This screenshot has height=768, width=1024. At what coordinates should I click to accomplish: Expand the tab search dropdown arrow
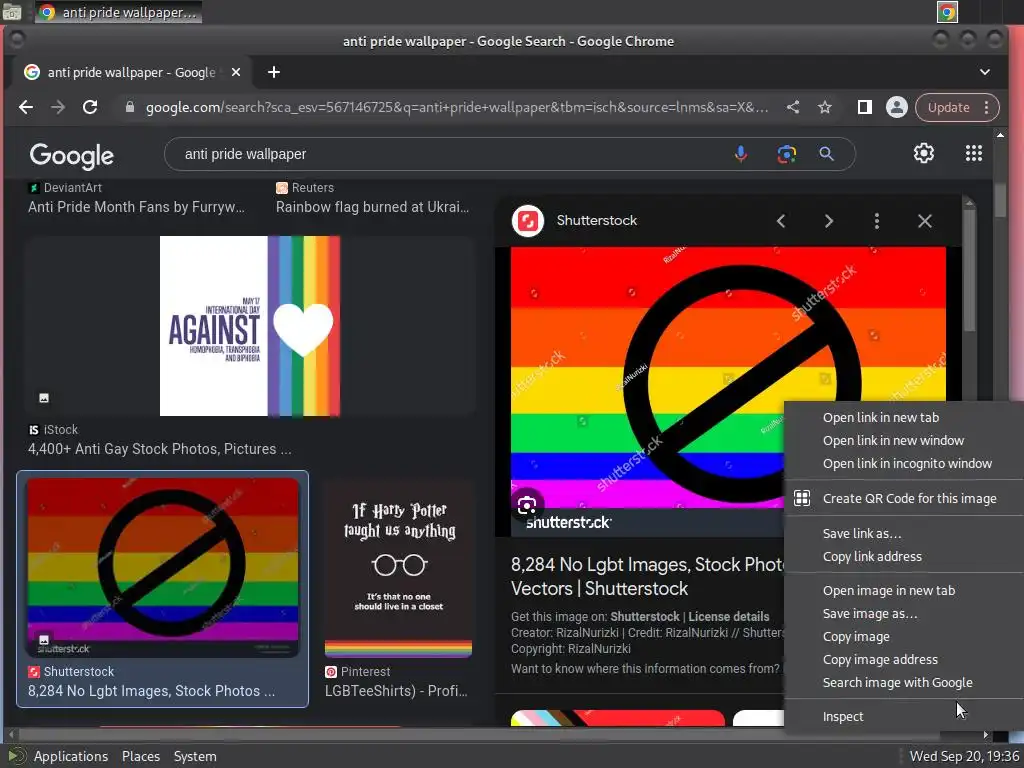pos(984,72)
